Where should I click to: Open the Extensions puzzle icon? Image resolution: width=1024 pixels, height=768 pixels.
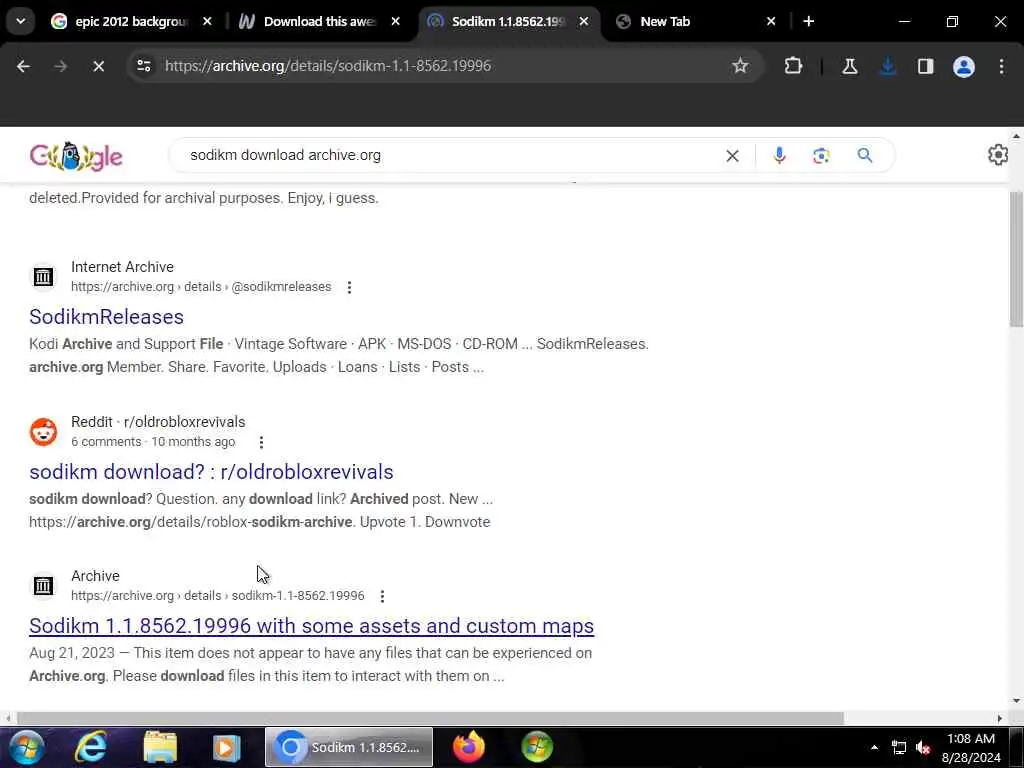pyautogui.click(x=793, y=66)
